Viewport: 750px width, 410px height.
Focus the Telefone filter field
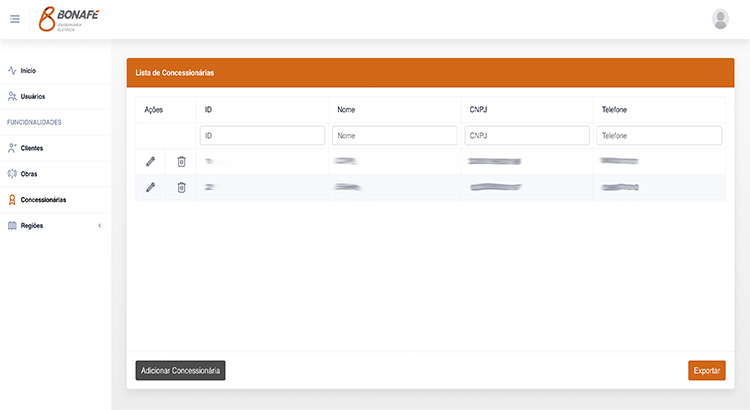click(659, 135)
